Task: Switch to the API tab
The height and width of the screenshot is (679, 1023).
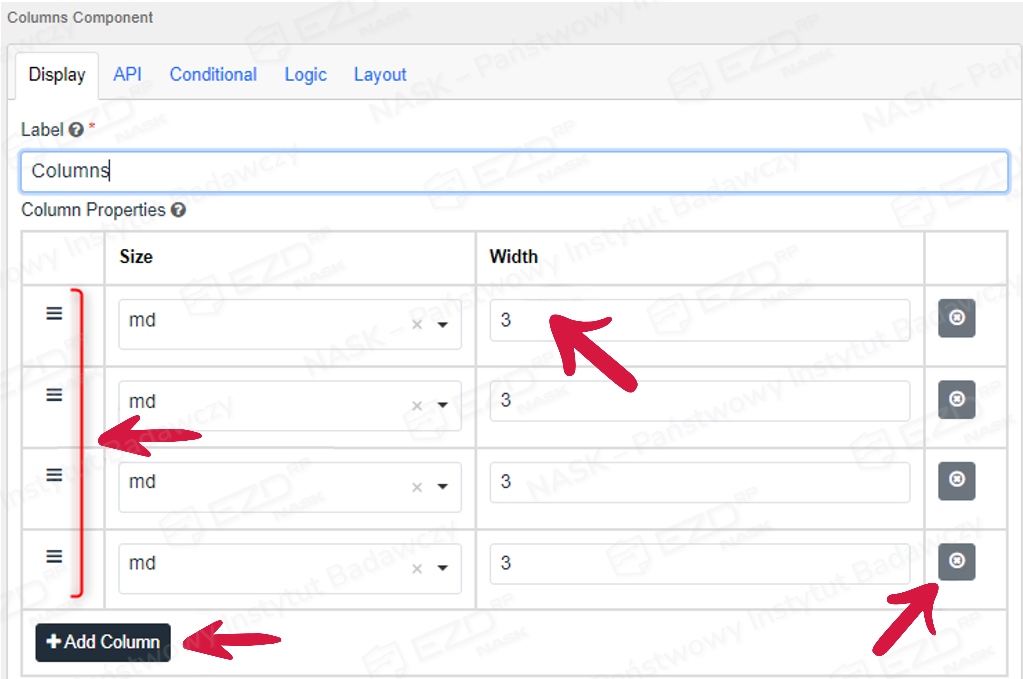Action: (127, 74)
